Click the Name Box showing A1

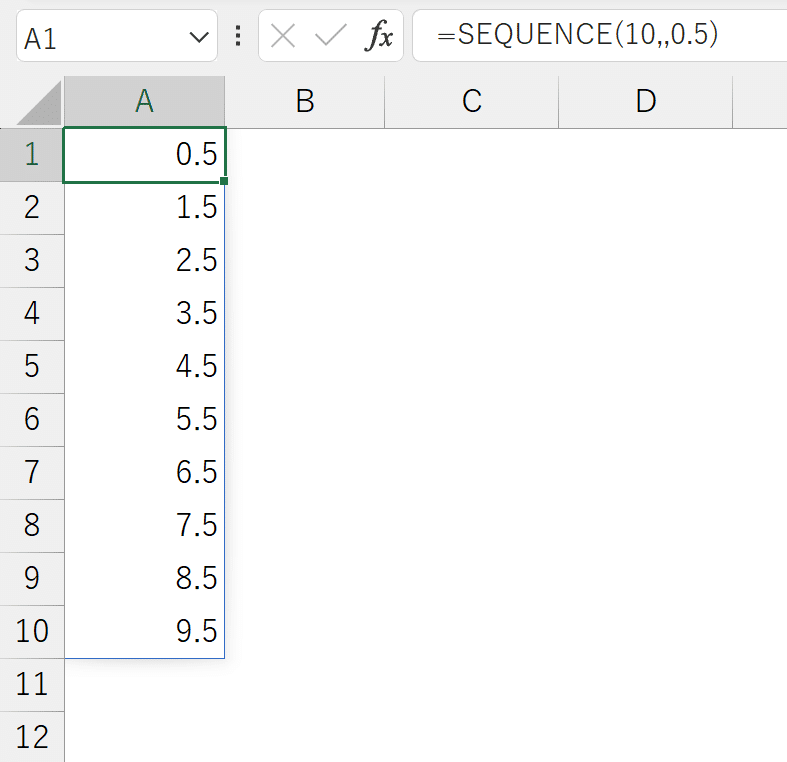pos(116,36)
